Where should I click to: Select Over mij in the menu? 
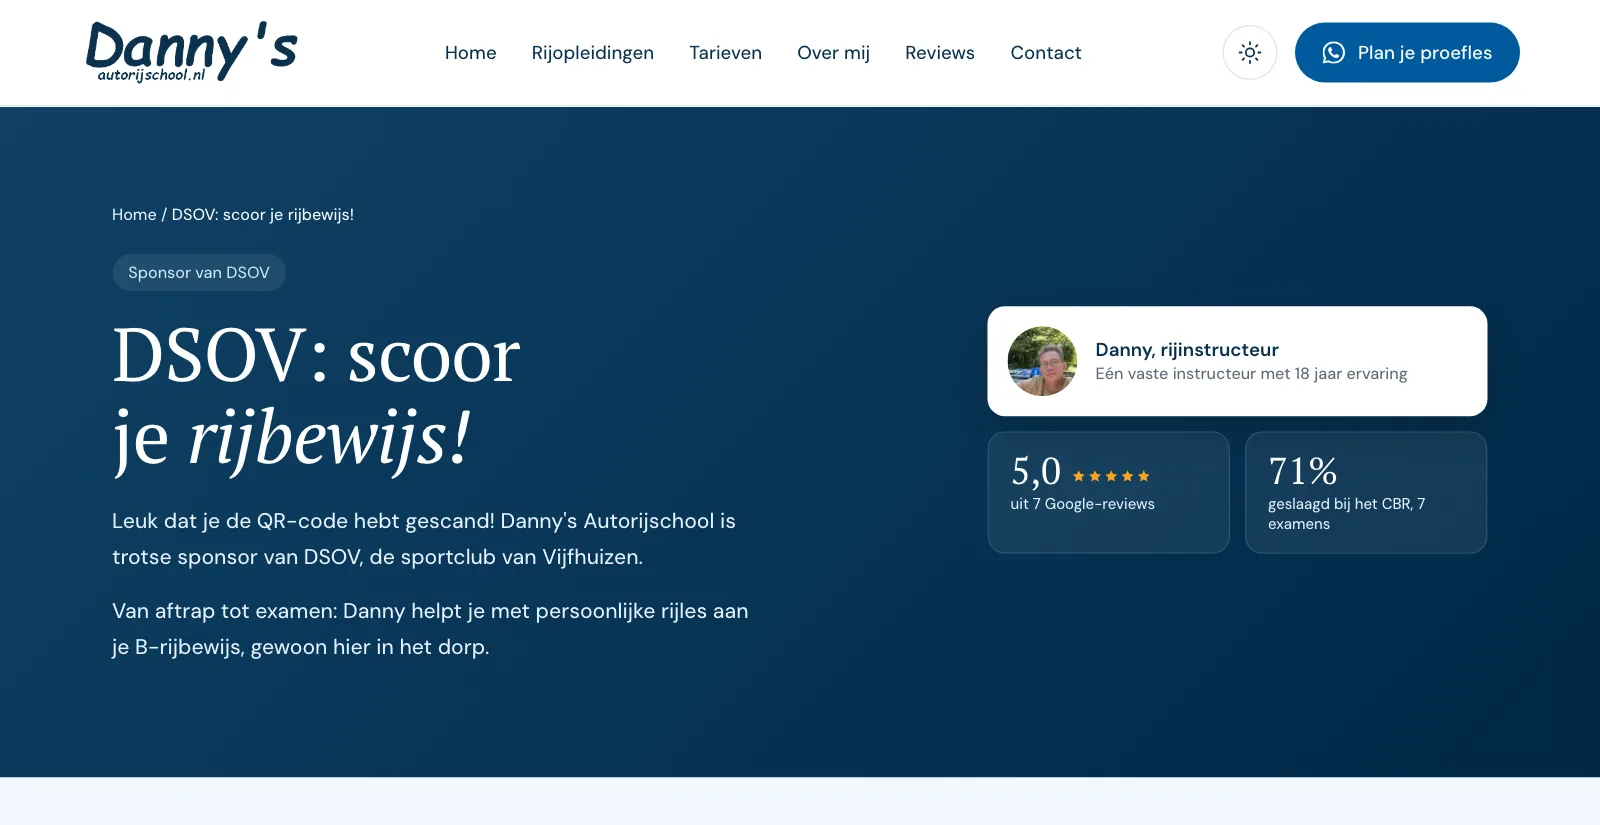[834, 53]
